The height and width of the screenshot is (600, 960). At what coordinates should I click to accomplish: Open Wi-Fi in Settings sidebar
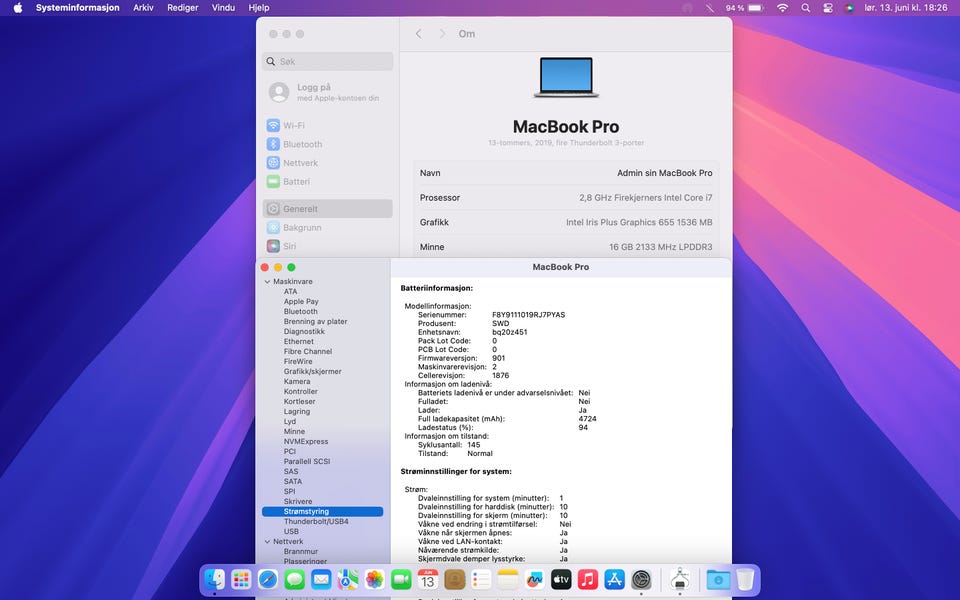(x=328, y=126)
